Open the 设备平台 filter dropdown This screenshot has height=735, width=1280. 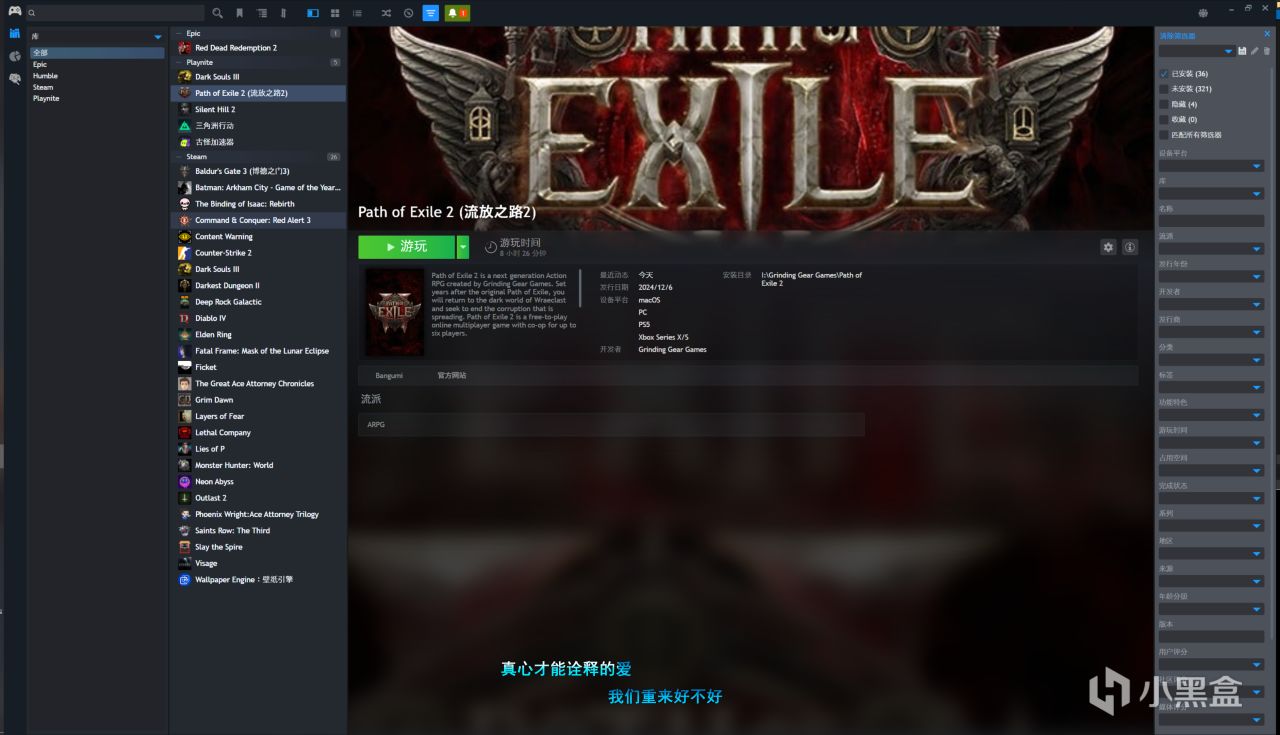(1211, 166)
